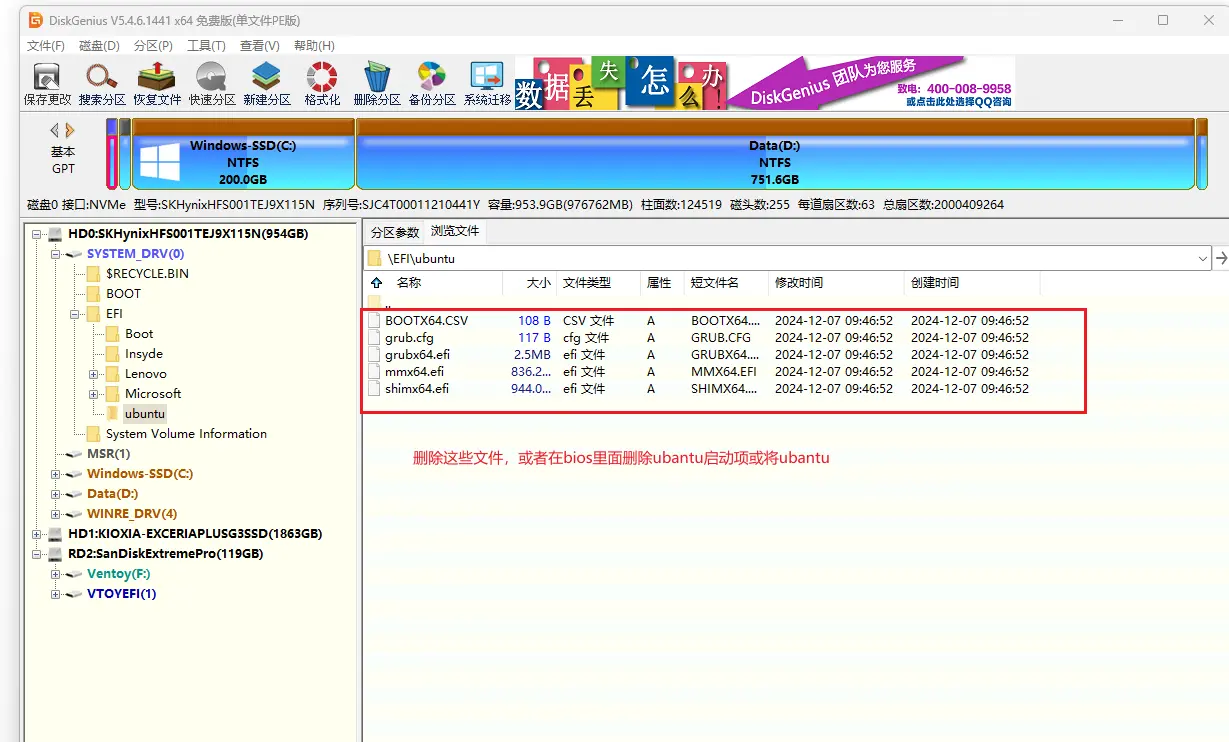Collapse the HD0 SKHynix disk node
The width and height of the screenshot is (1229, 742).
tap(37, 234)
